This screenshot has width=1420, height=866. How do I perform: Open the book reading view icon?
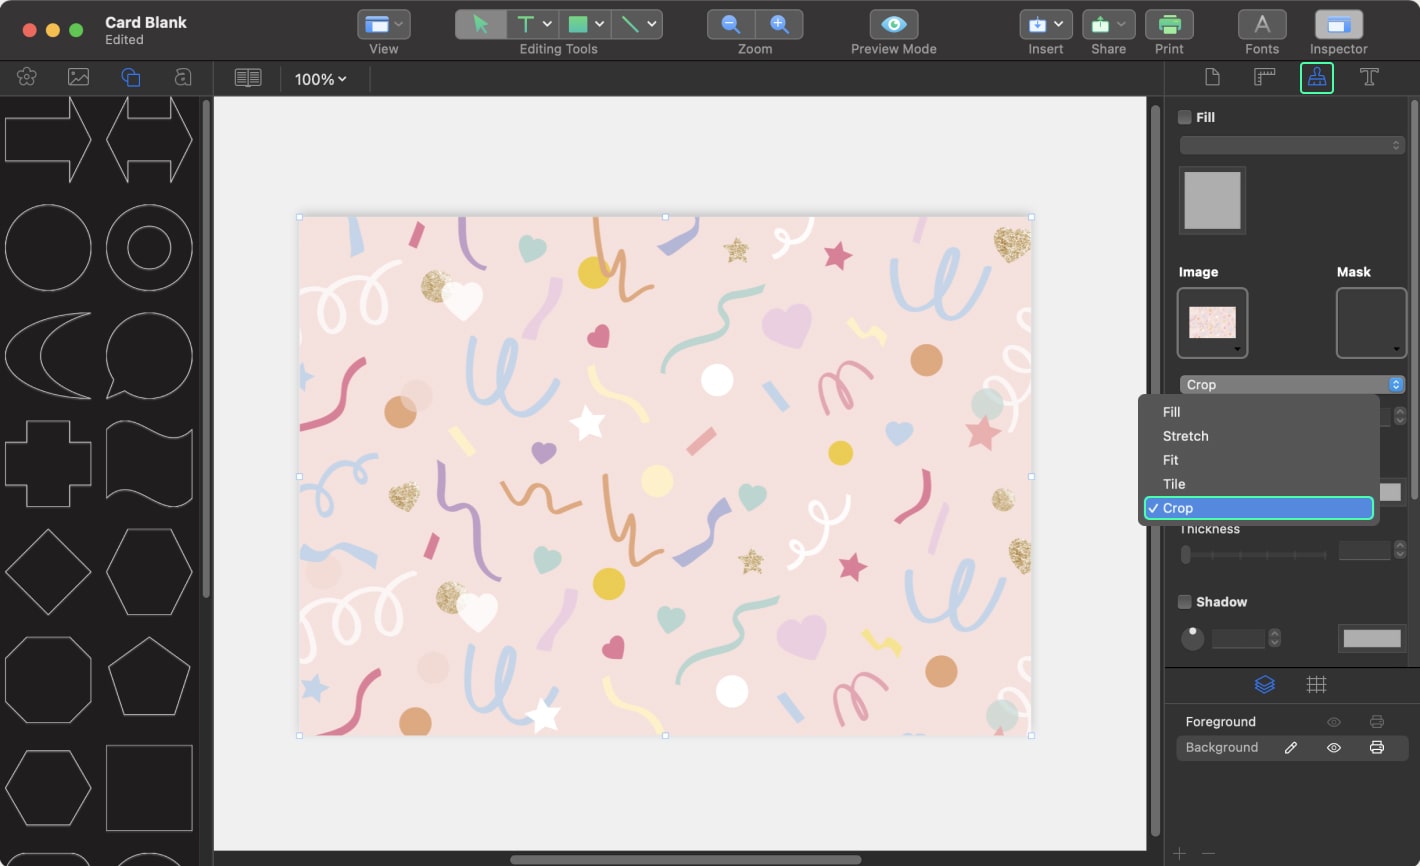[x=246, y=78]
